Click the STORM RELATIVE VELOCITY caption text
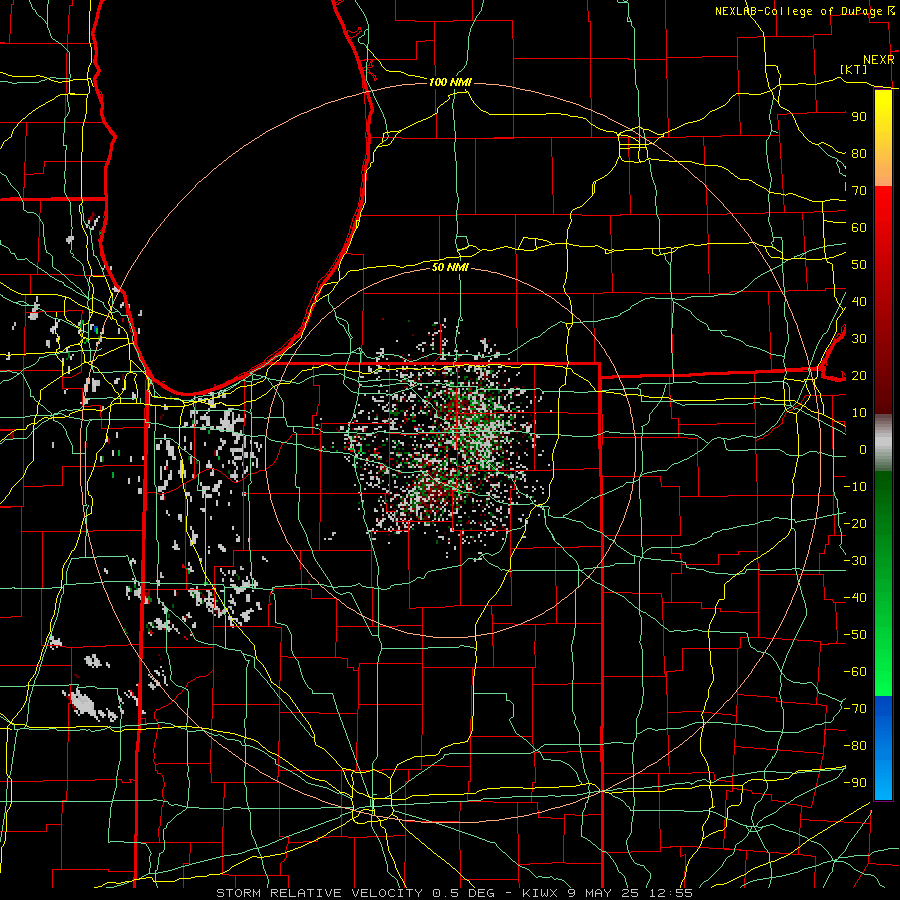Image resolution: width=900 pixels, height=900 pixels. [319, 893]
